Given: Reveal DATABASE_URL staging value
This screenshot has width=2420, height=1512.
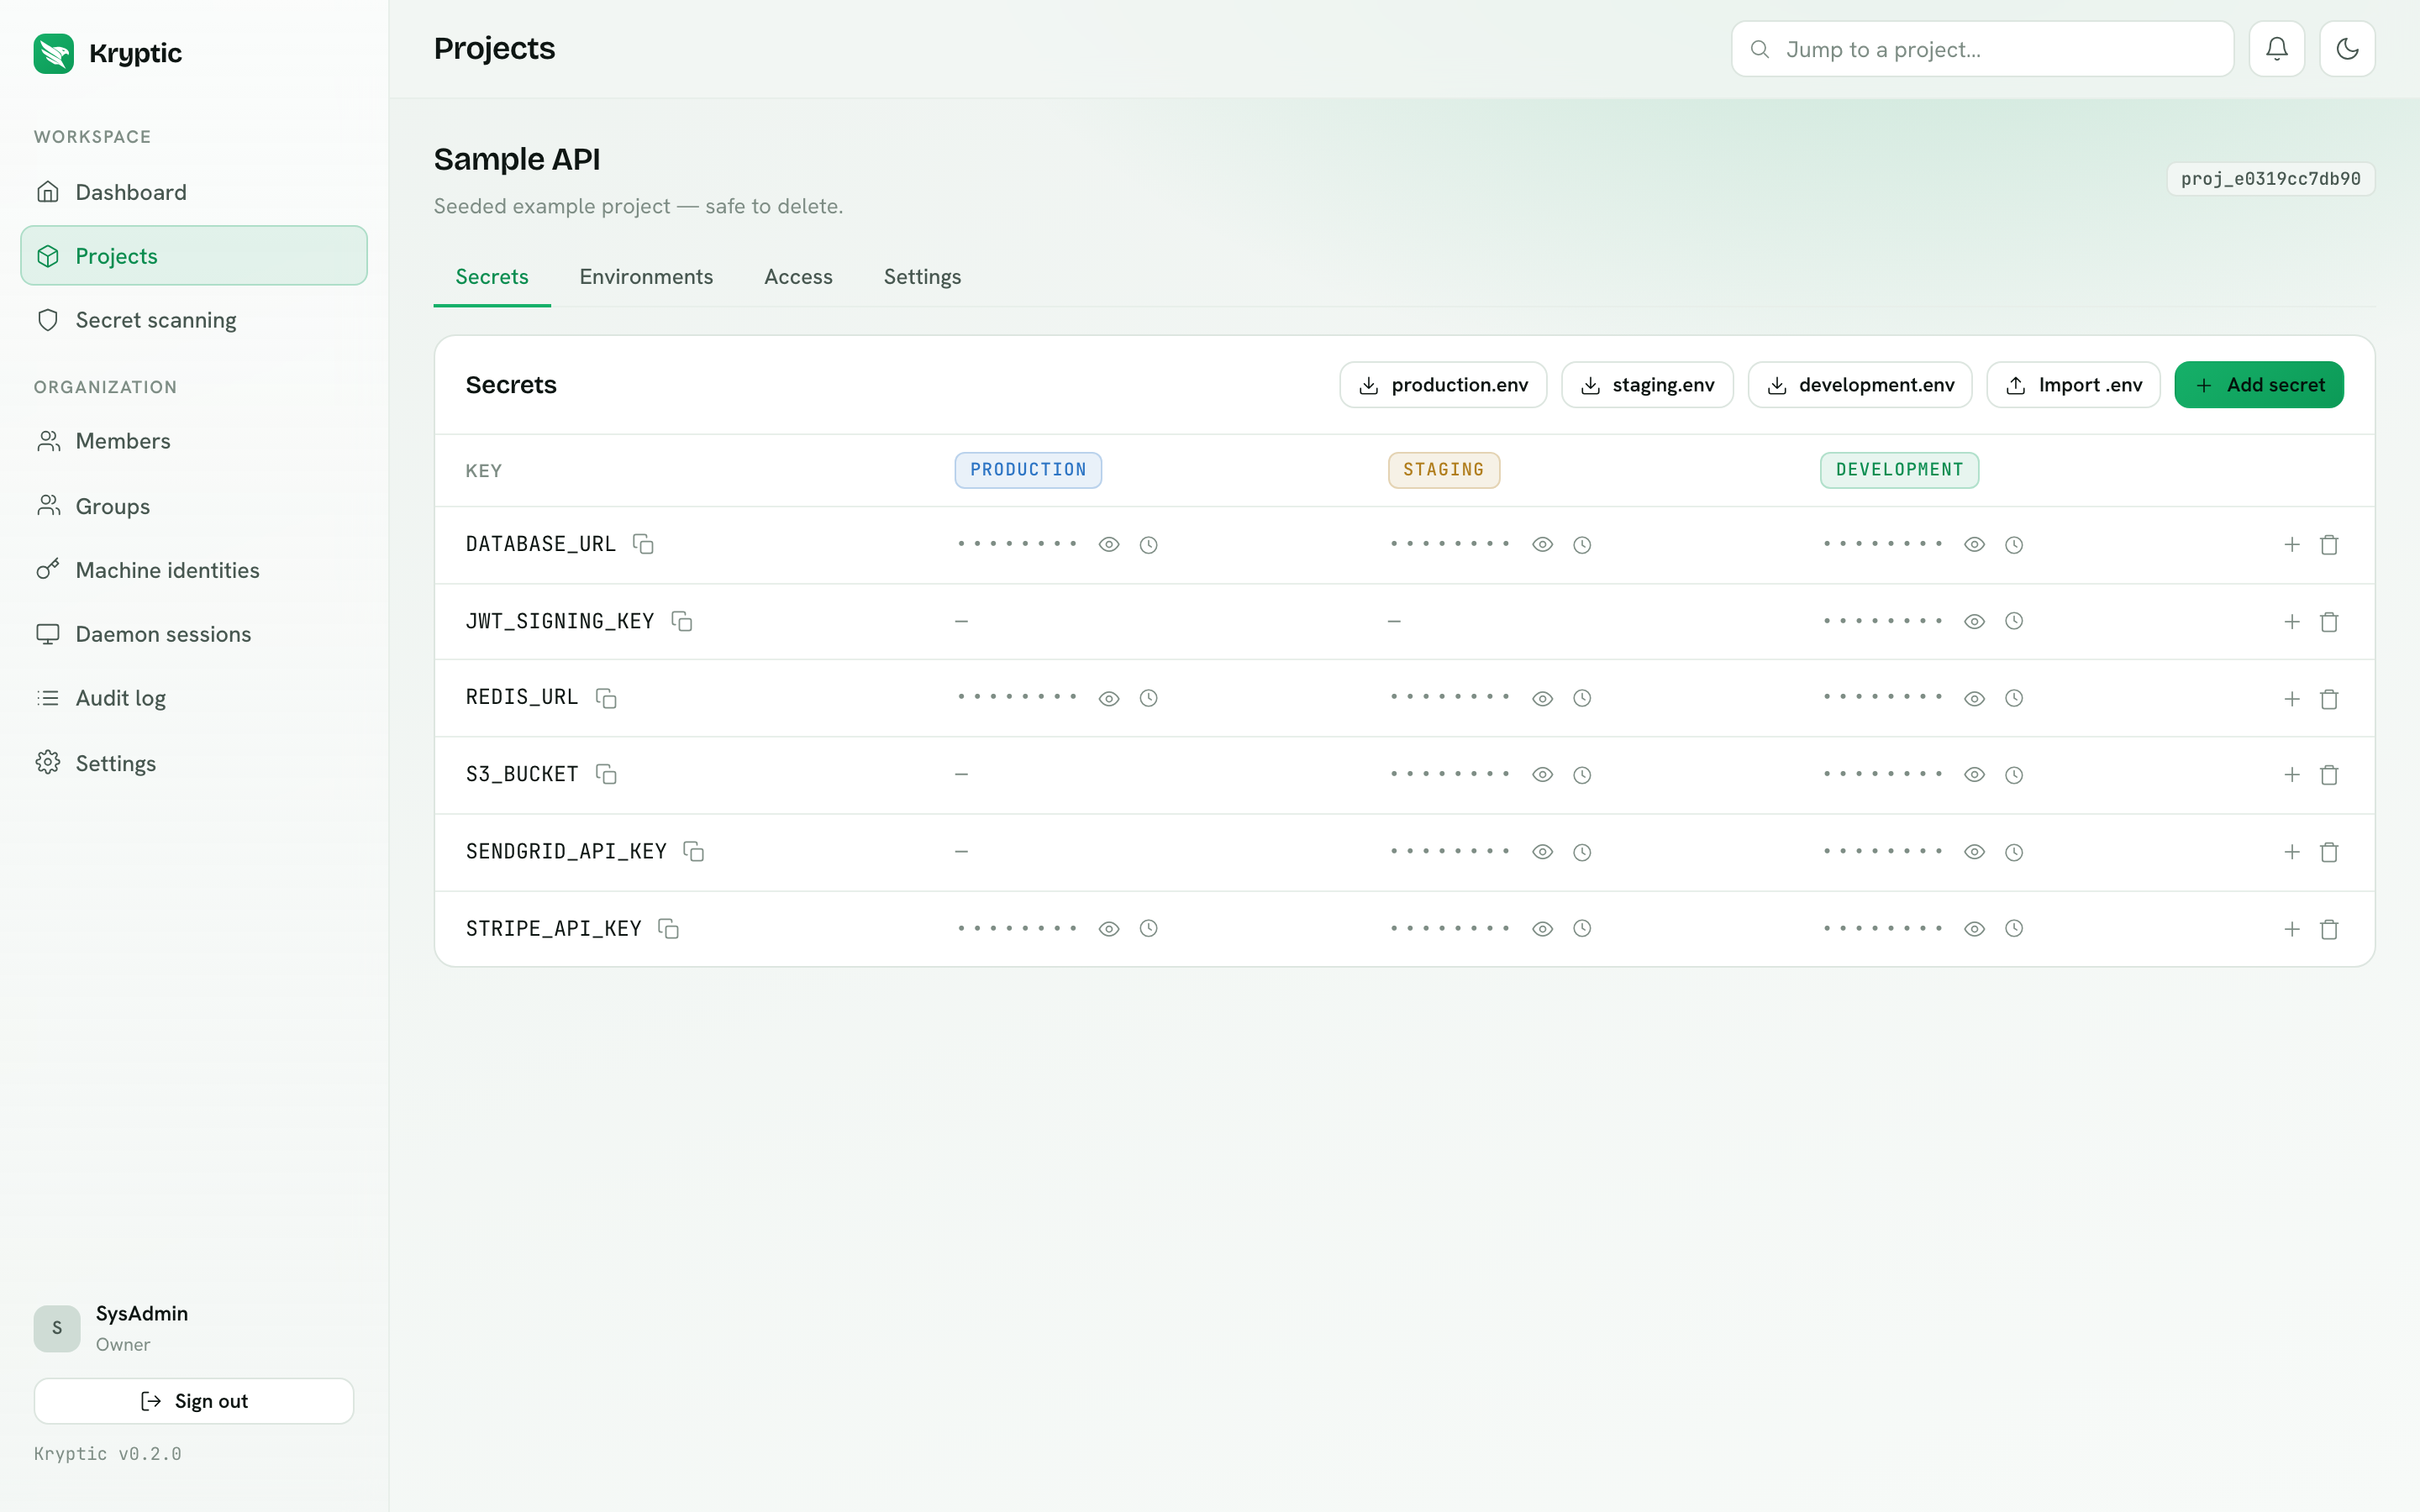Looking at the screenshot, I should click(1543, 545).
